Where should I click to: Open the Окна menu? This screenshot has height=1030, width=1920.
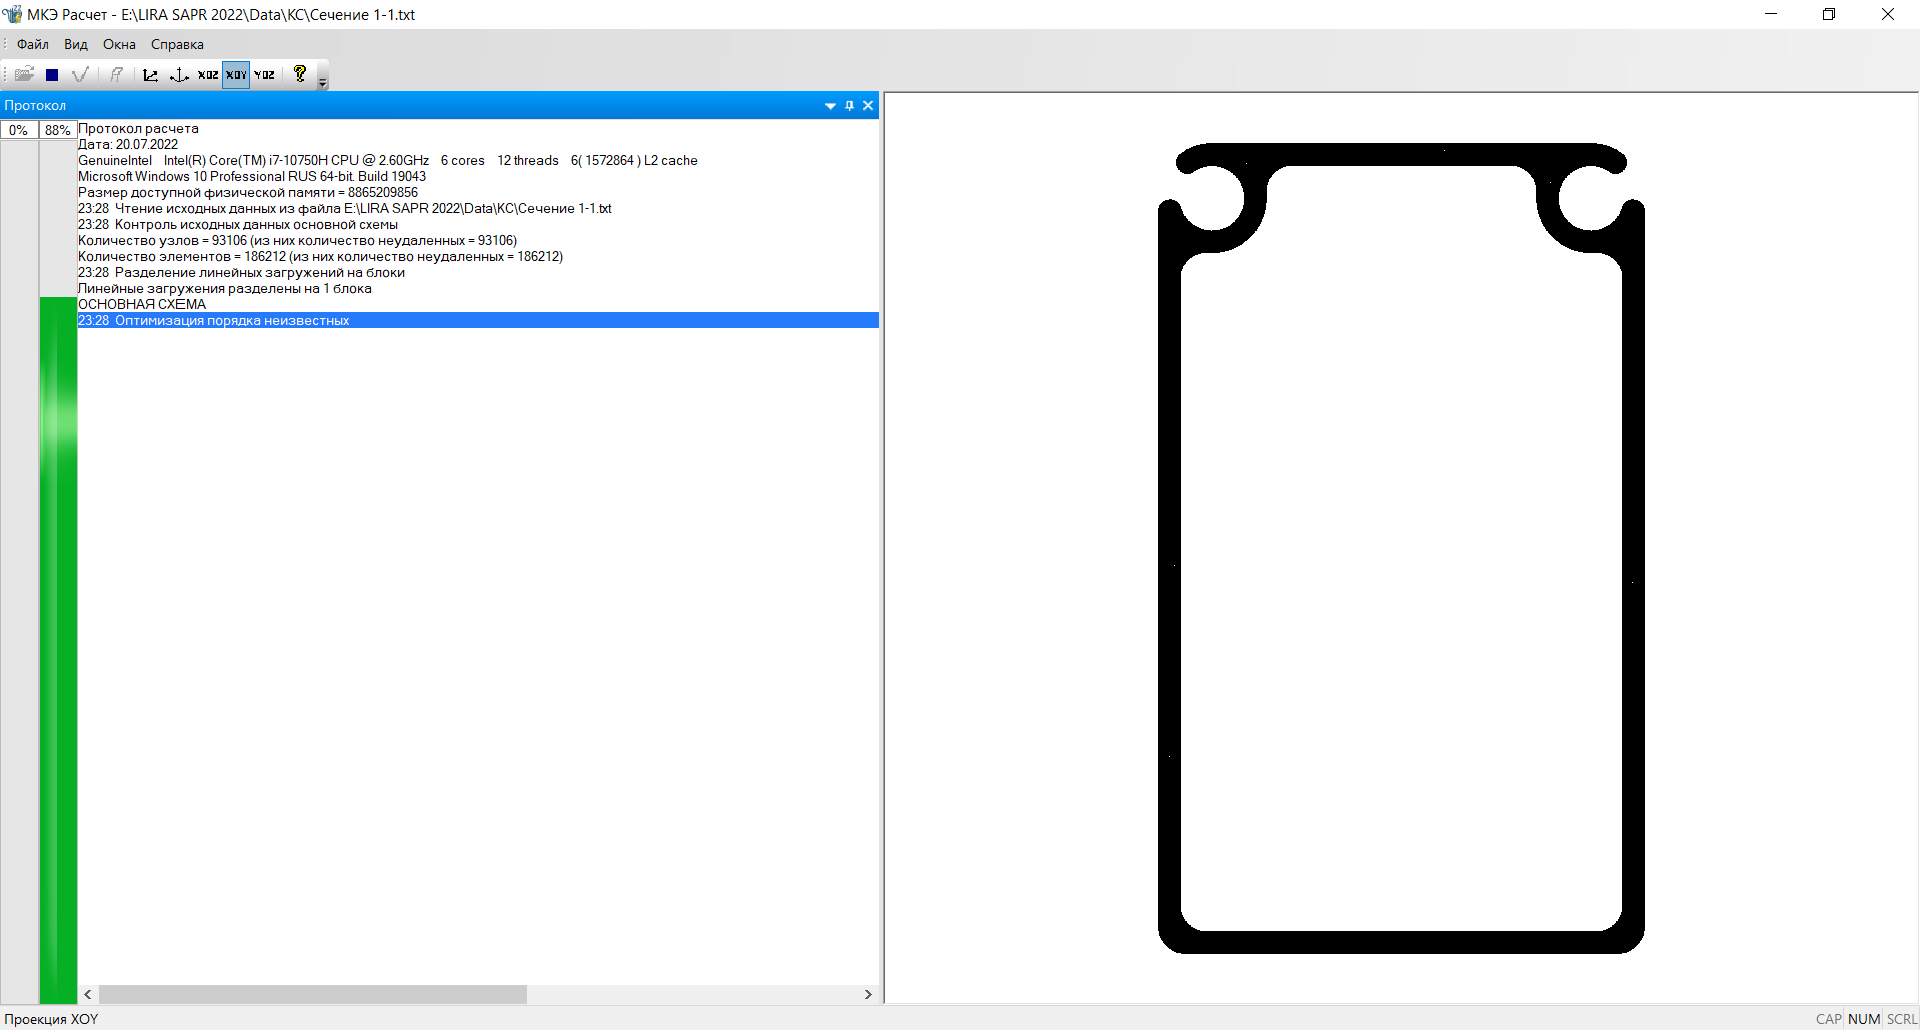pyautogui.click(x=119, y=44)
